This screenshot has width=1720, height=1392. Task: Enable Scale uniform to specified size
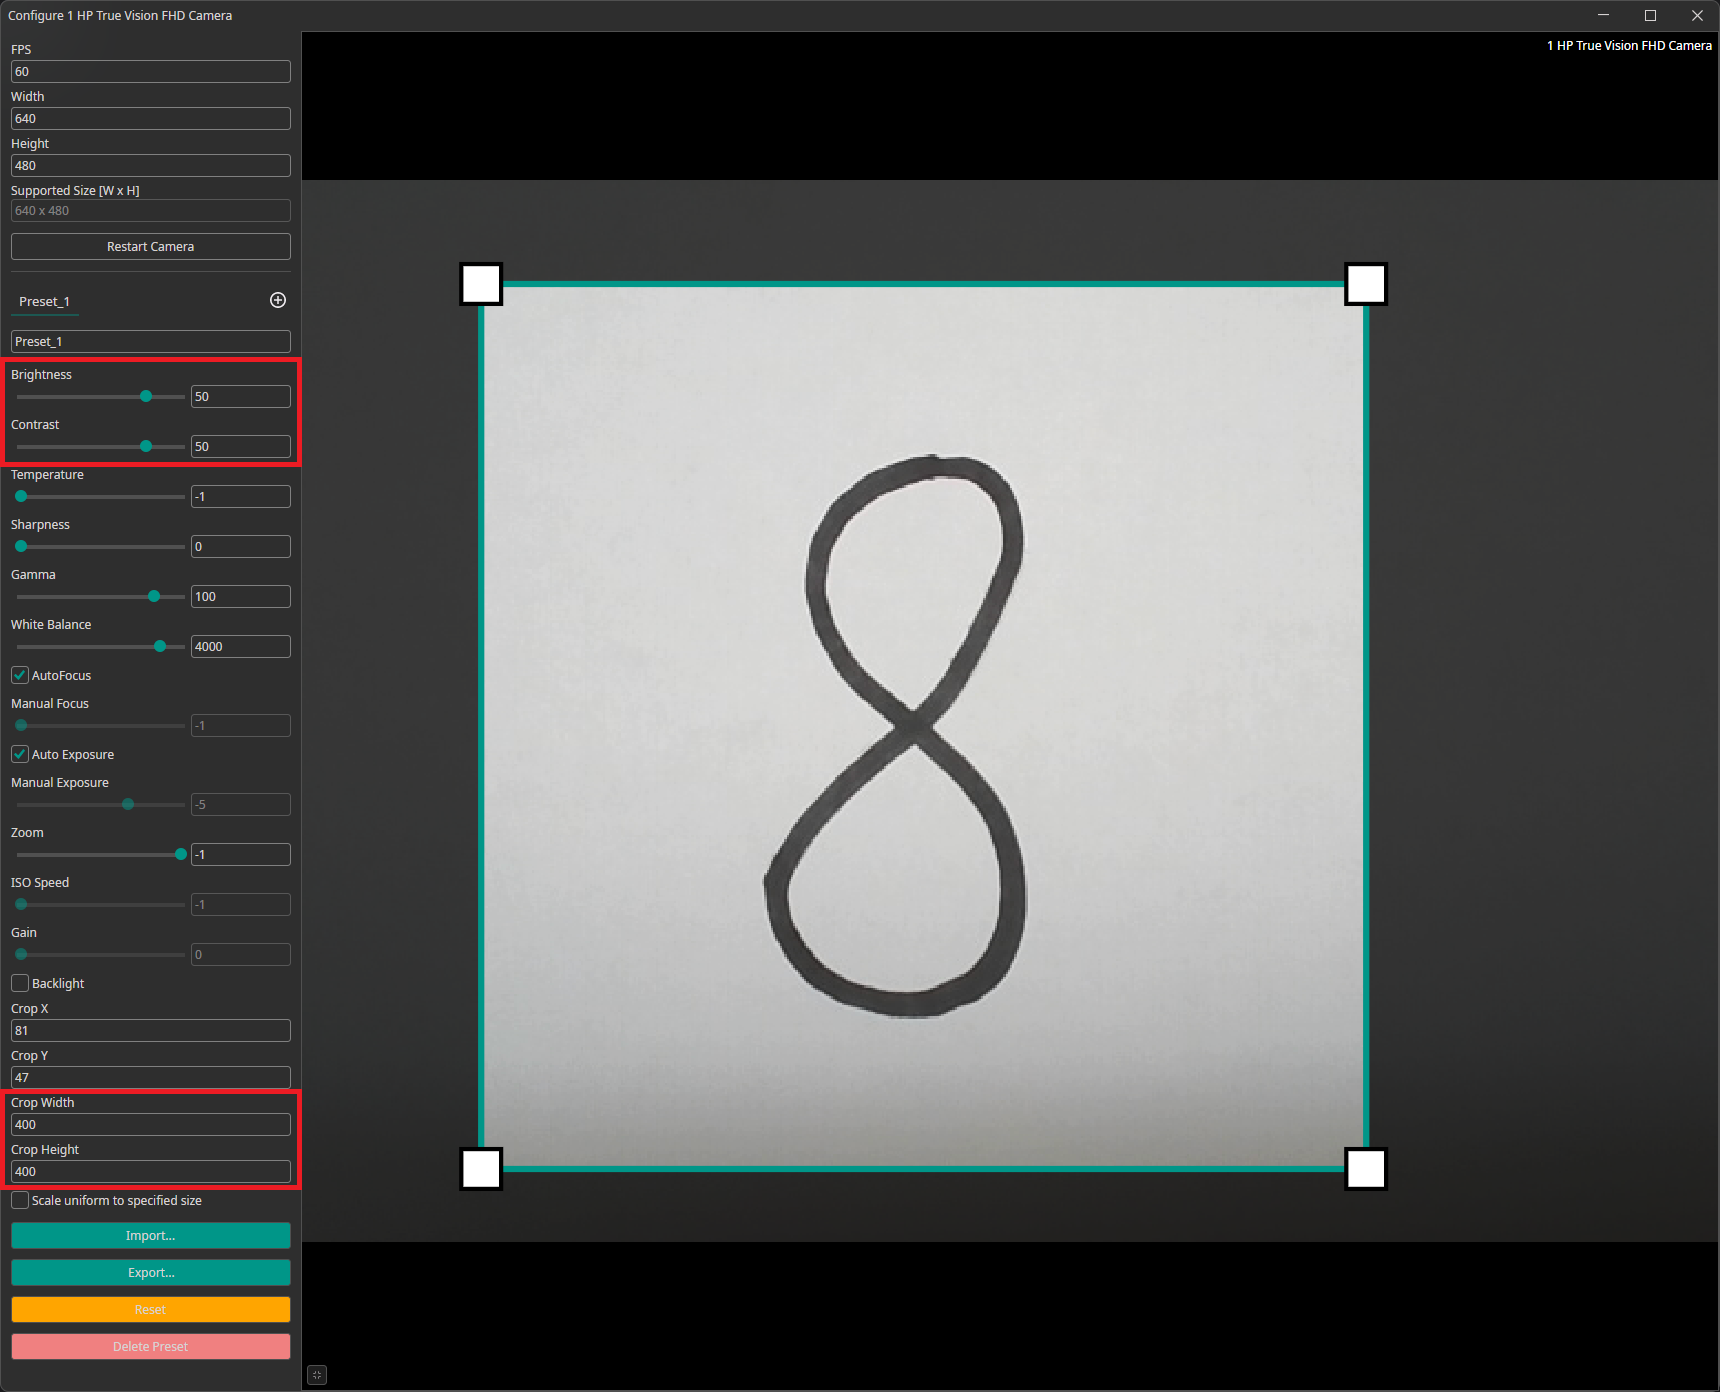click(x=19, y=1200)
